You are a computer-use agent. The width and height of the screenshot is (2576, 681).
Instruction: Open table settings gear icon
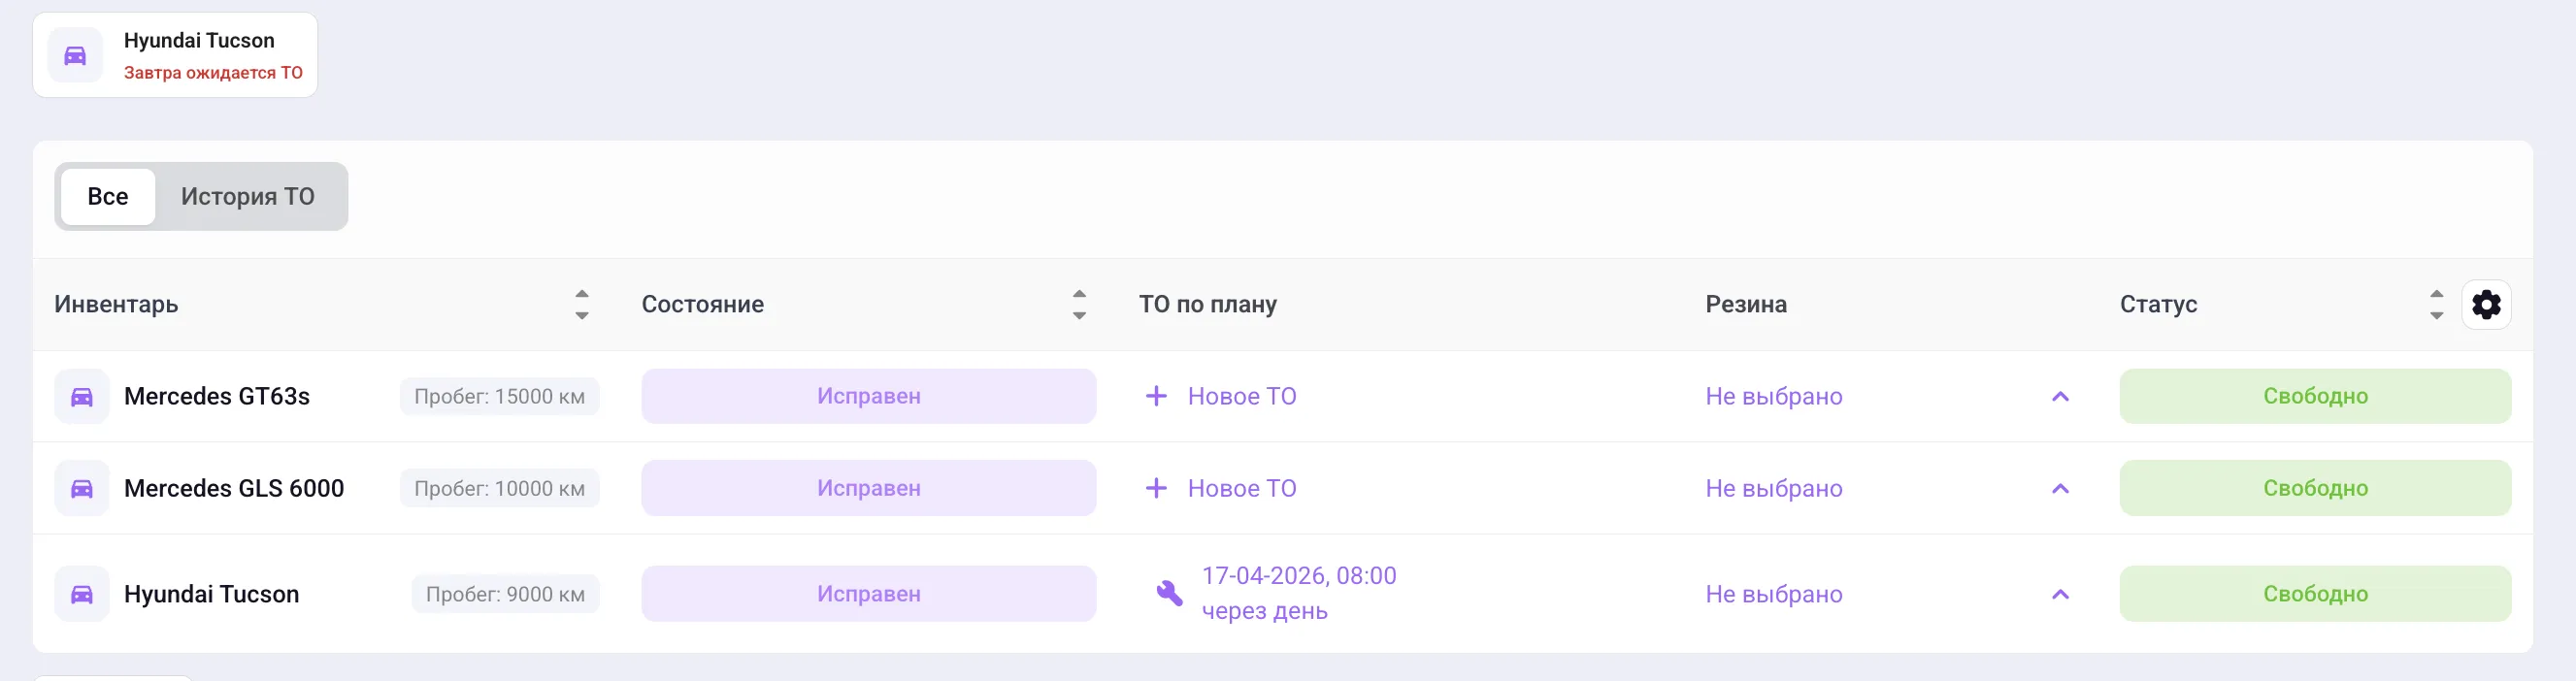2486,304
